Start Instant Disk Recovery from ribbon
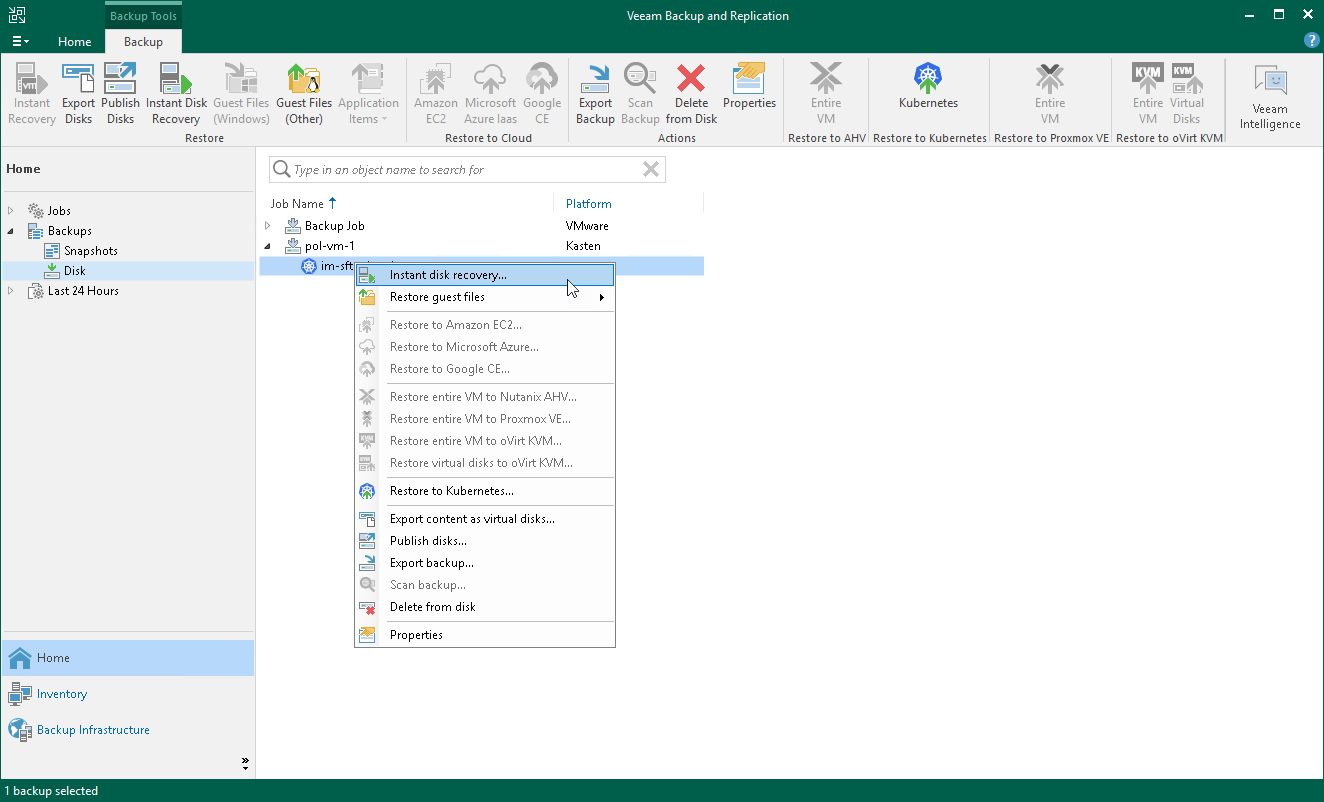 click(176, 94)
